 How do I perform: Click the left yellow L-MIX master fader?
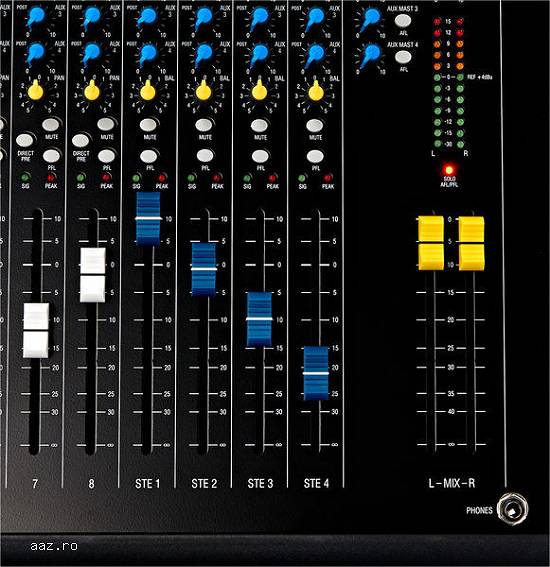[x=431, y=243]
